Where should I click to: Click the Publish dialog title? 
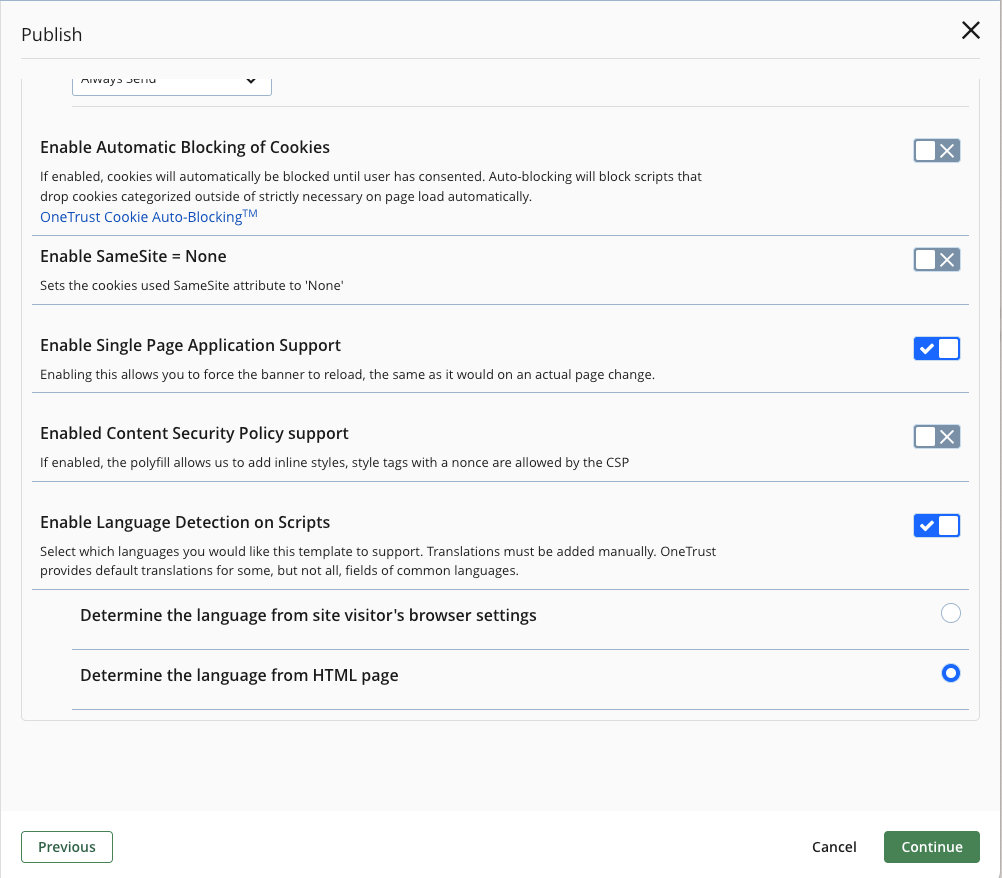click(x=52, y=34)
